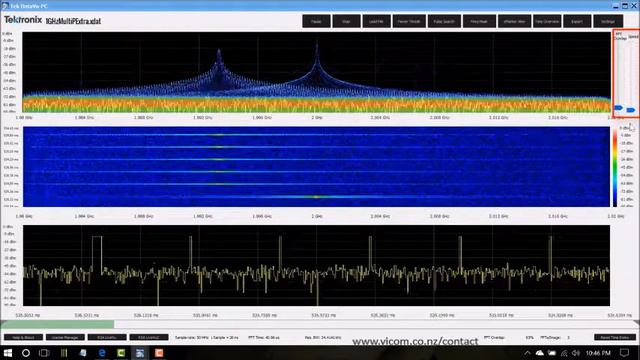Open the notification Action Center
The image size is (640, 360).
point(624,353)
